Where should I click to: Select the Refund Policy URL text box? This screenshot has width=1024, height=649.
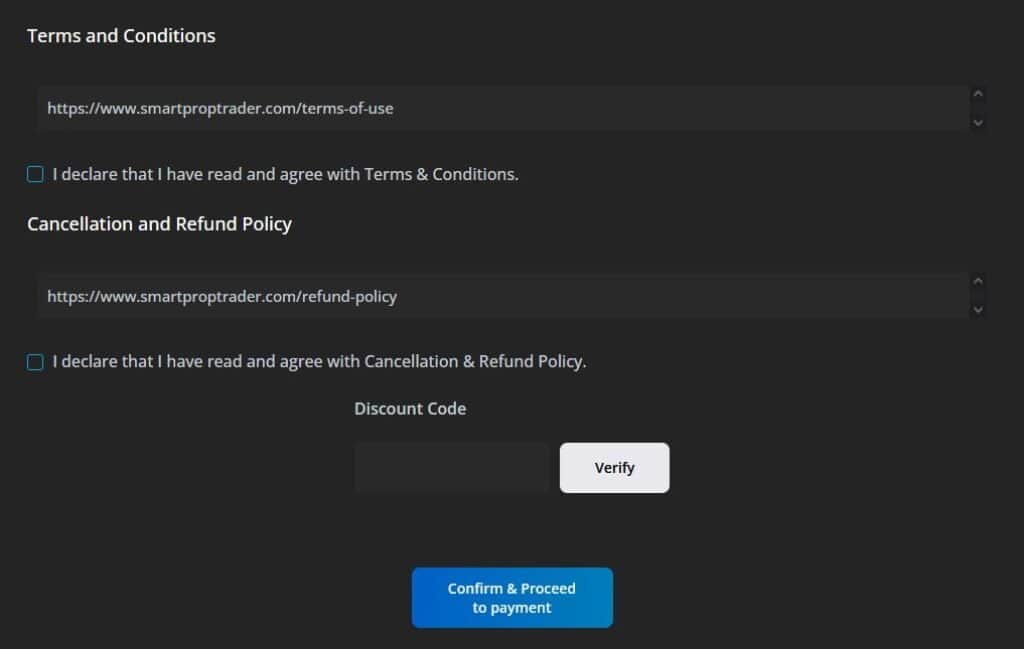pos(500,296)
